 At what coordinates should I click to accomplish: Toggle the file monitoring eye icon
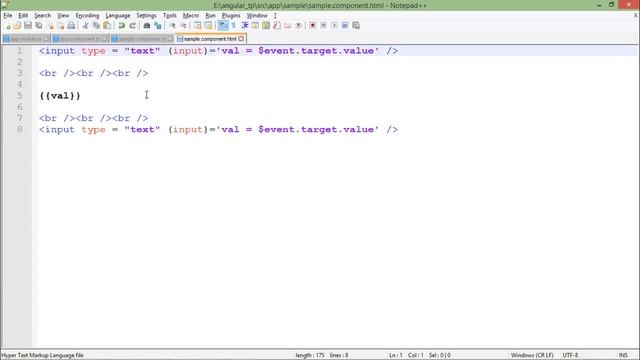(x=299, y=26)
